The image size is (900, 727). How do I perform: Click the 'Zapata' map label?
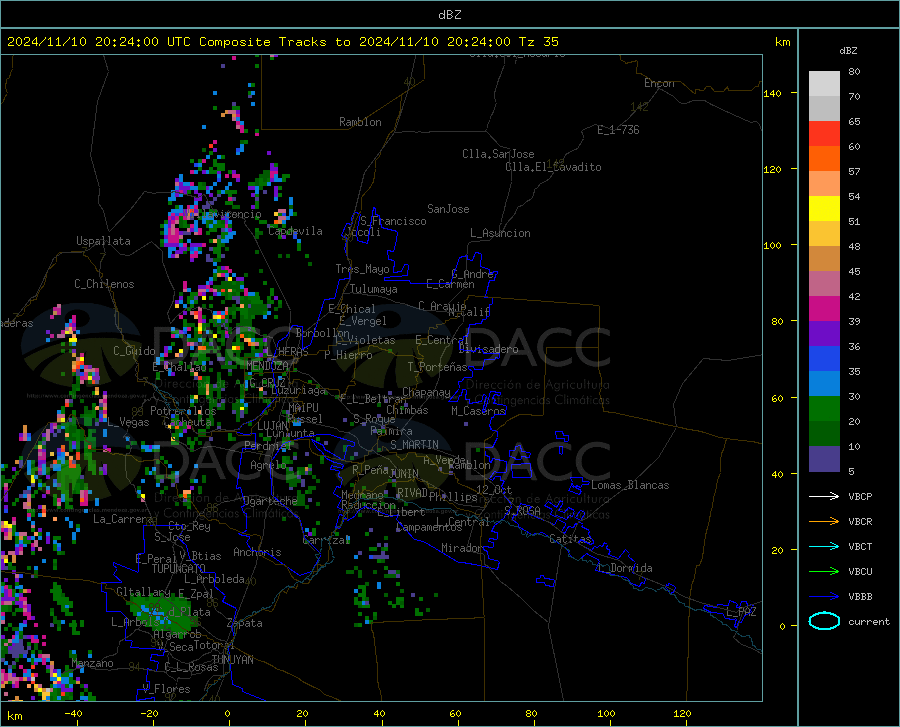point(245,623)
